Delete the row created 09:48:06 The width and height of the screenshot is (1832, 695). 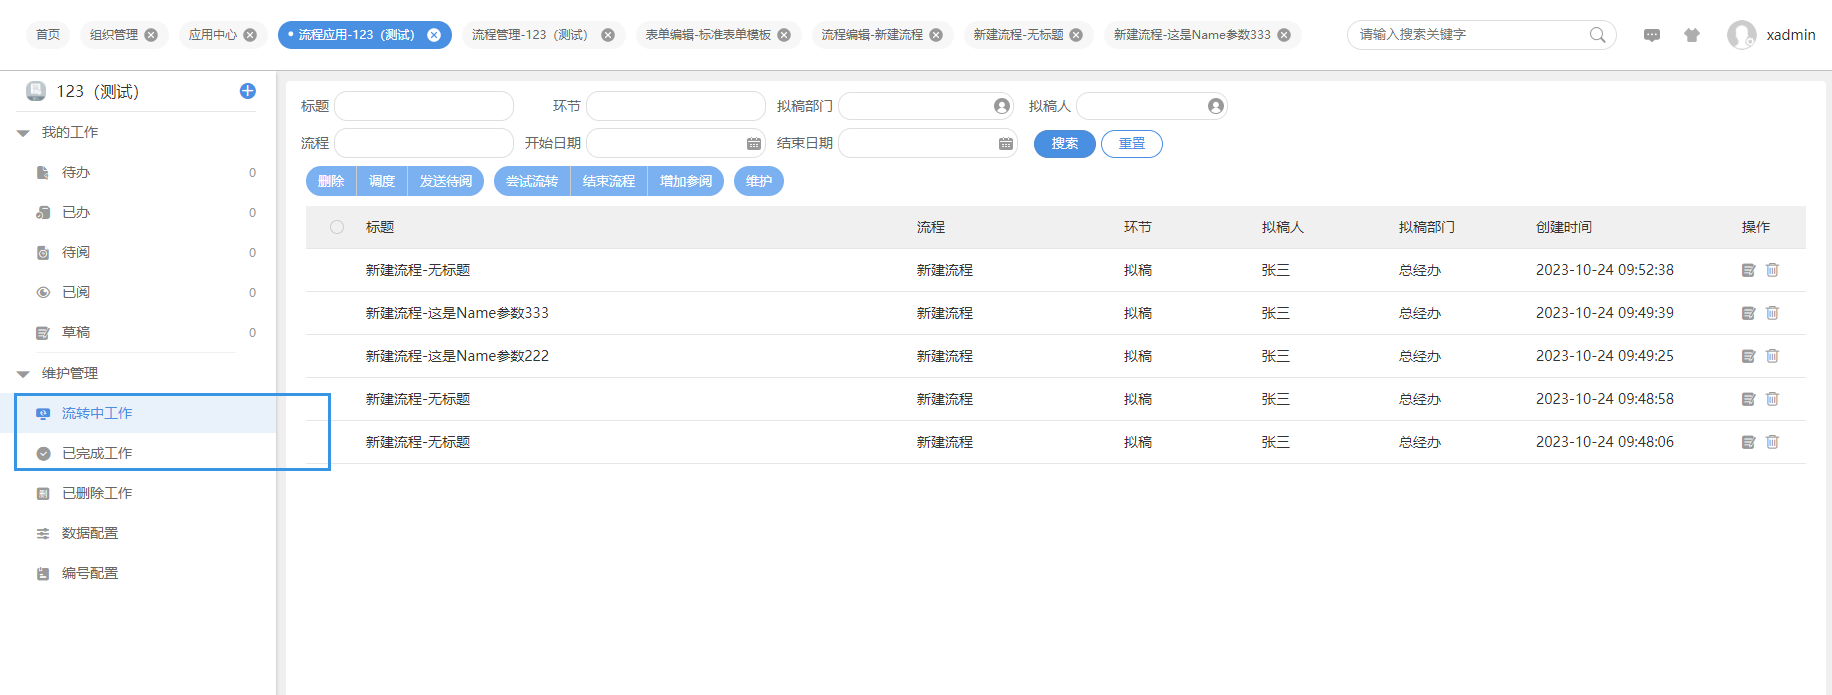1772,442
